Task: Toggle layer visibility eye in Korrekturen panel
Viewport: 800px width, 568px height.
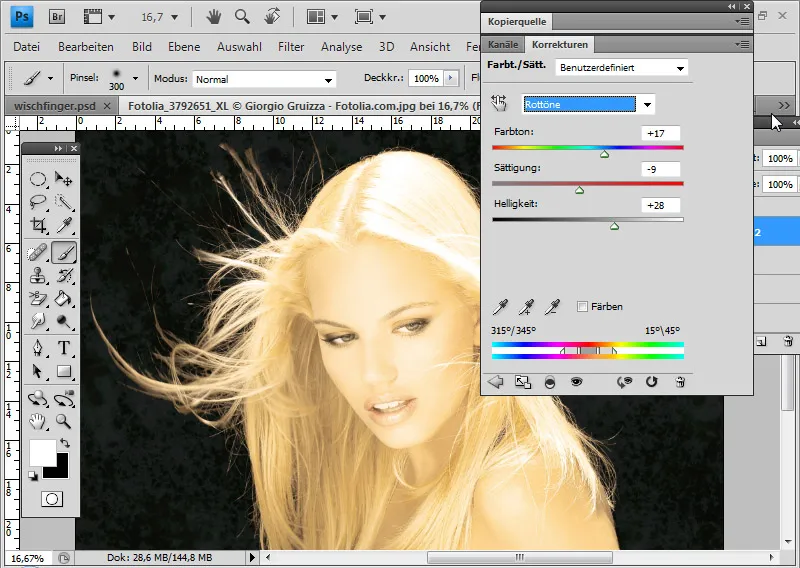Action: [577, 382]
